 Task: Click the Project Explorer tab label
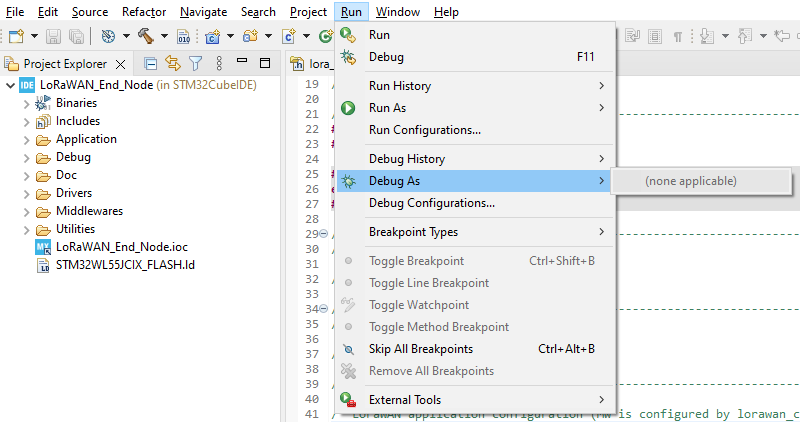(x=65, y=64)
